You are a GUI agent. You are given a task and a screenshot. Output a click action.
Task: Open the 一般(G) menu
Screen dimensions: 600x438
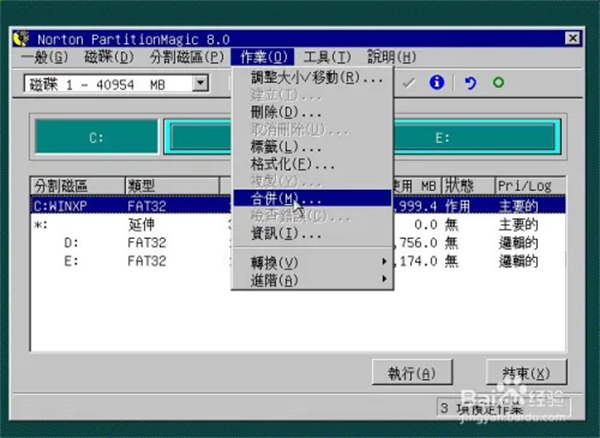[x=44, y=57]
